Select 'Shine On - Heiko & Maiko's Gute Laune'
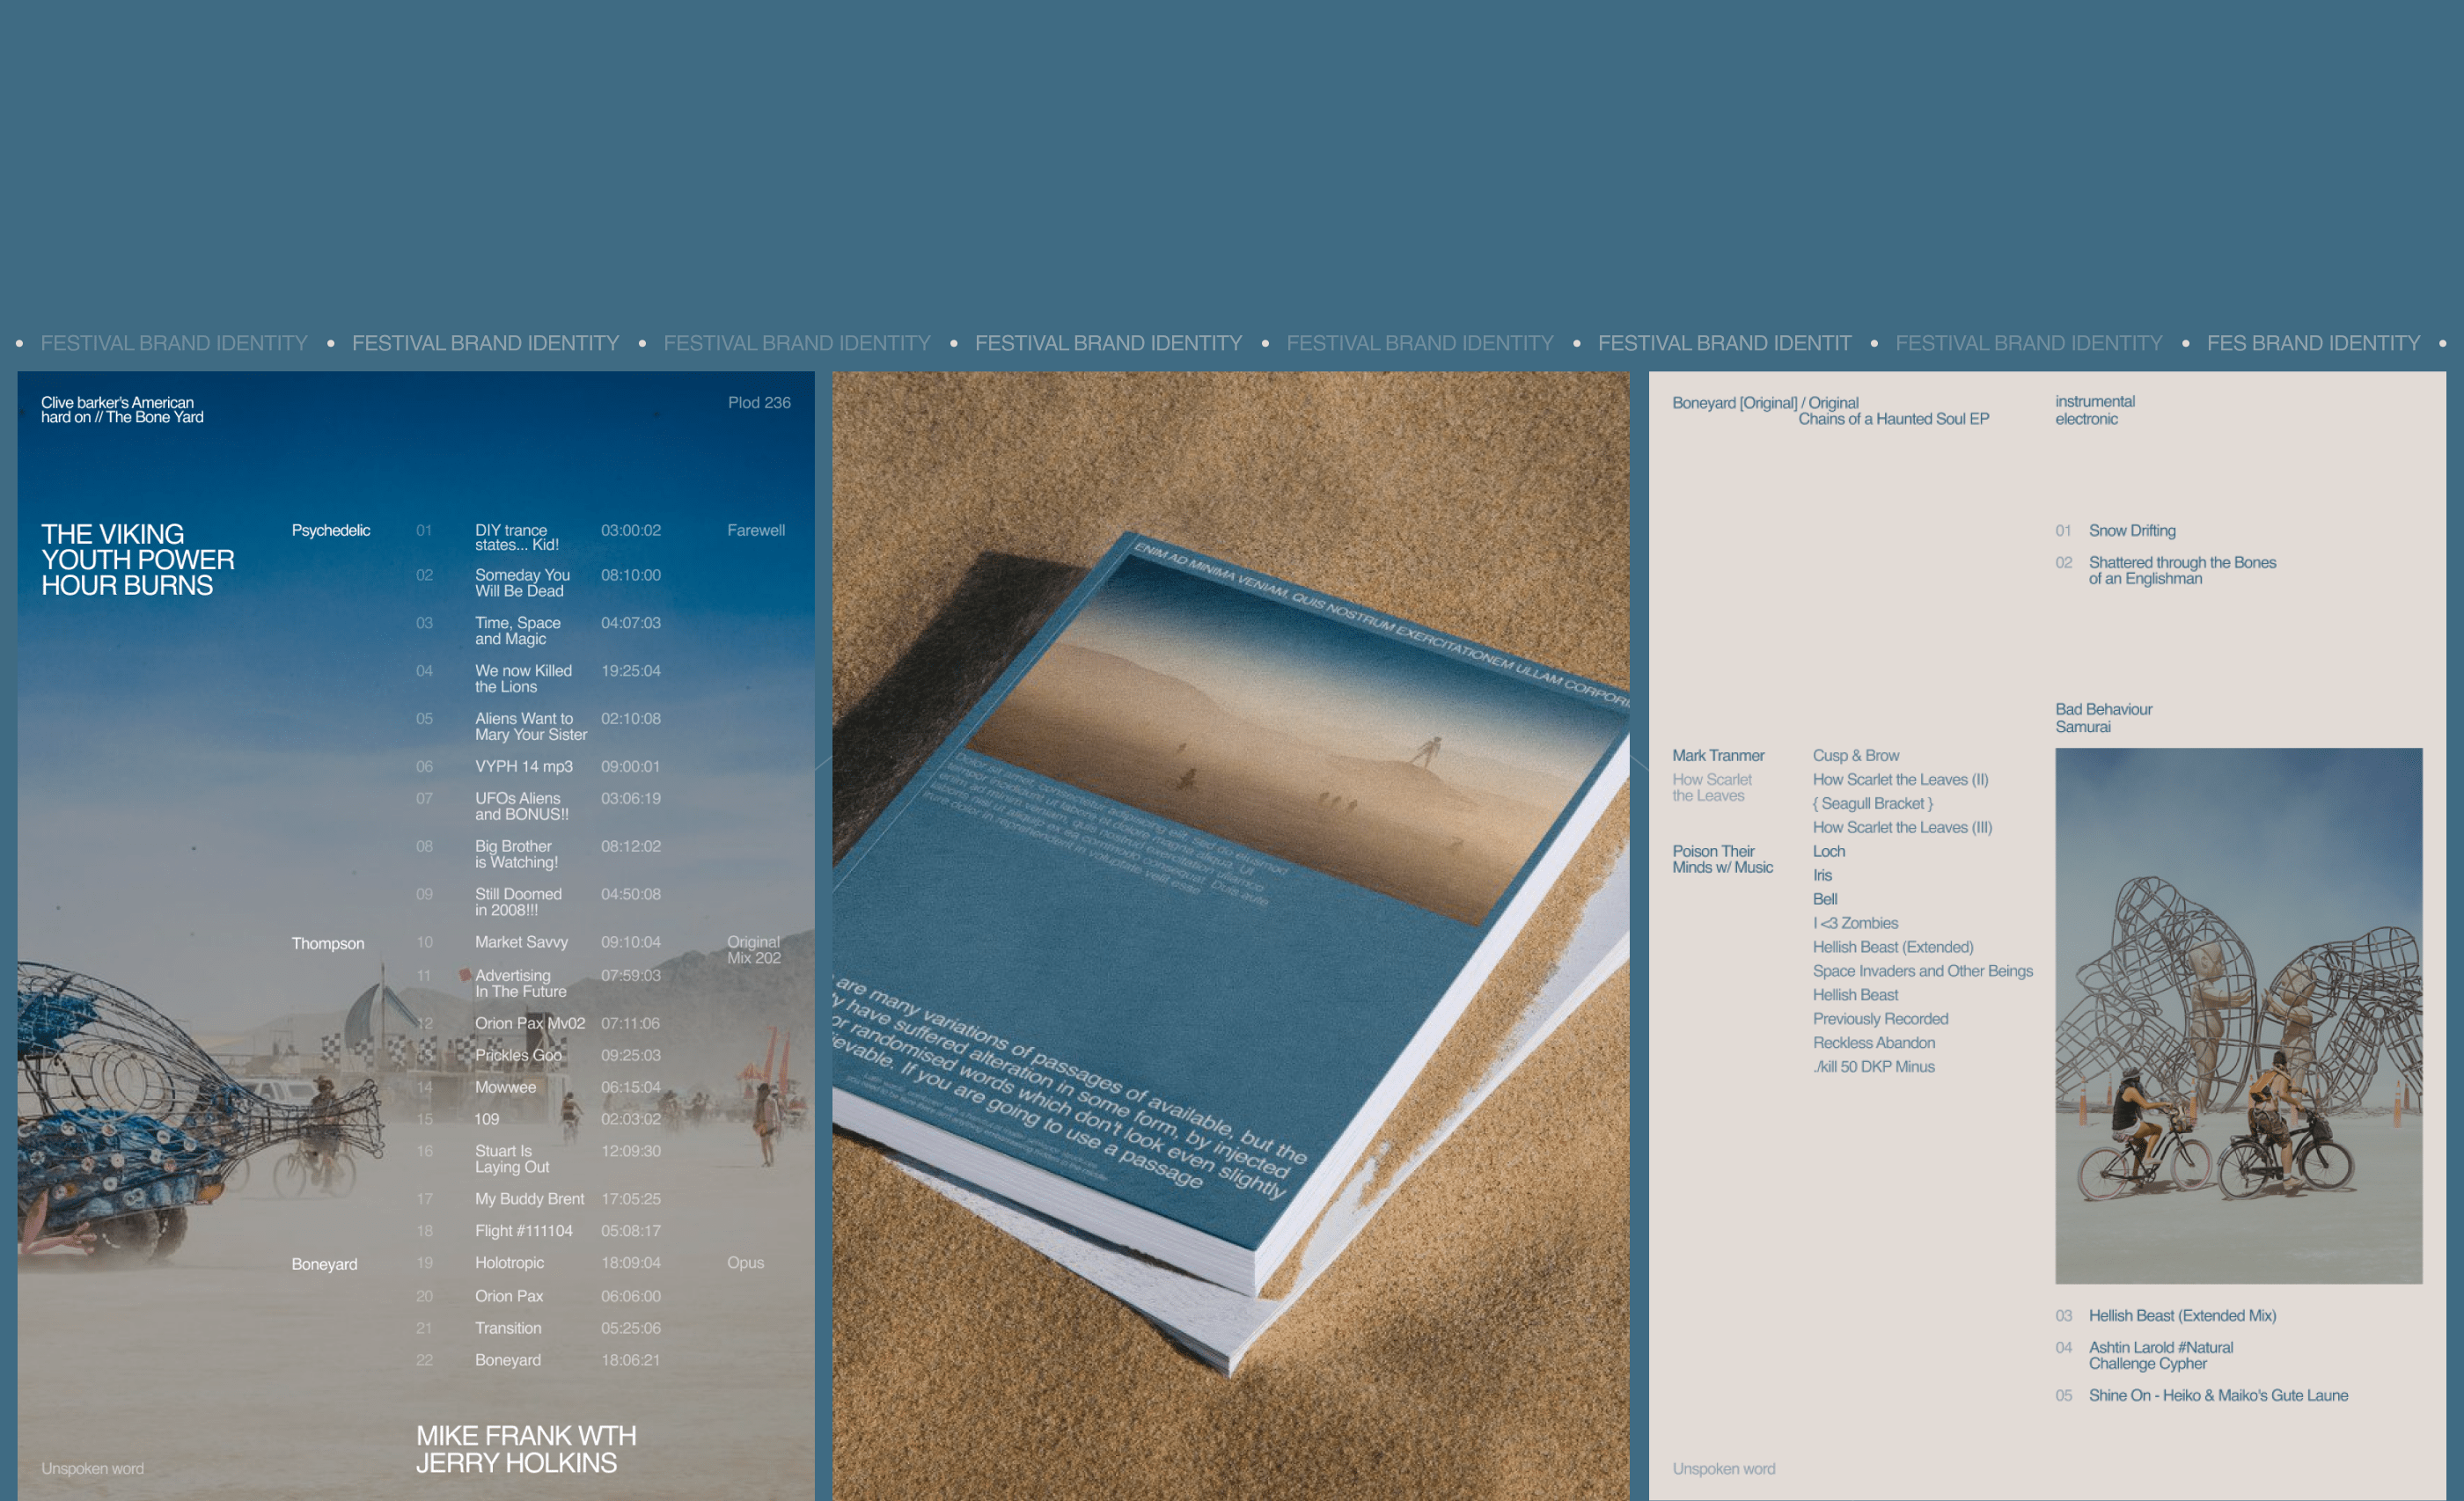2464x1501 pixels. point(2217,1395)
